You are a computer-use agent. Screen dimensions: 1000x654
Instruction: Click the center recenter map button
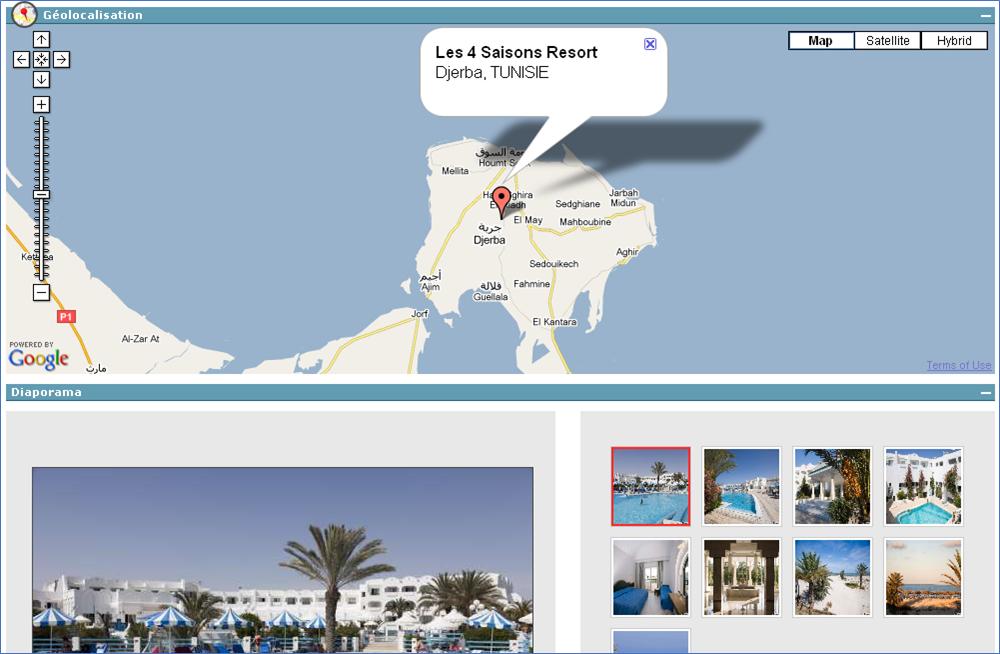coord(41,60)
